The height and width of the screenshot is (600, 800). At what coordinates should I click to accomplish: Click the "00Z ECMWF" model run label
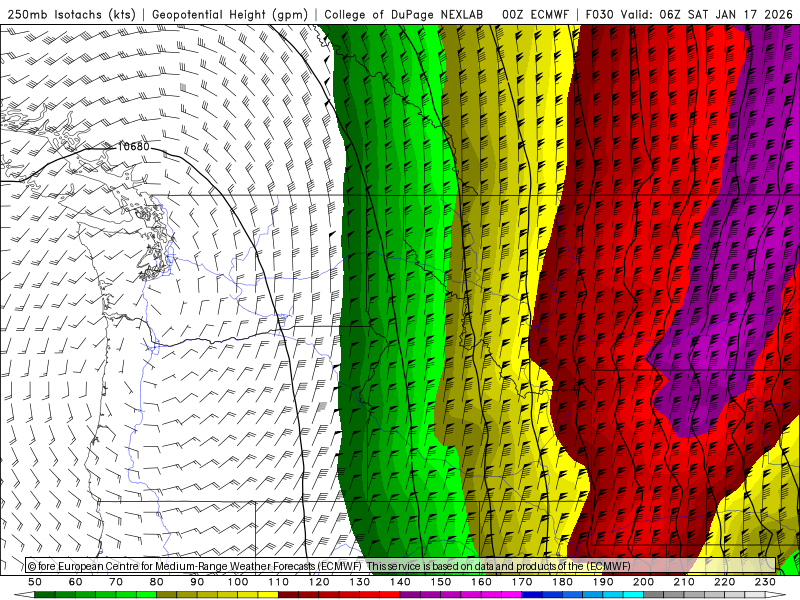pos(535,14)
